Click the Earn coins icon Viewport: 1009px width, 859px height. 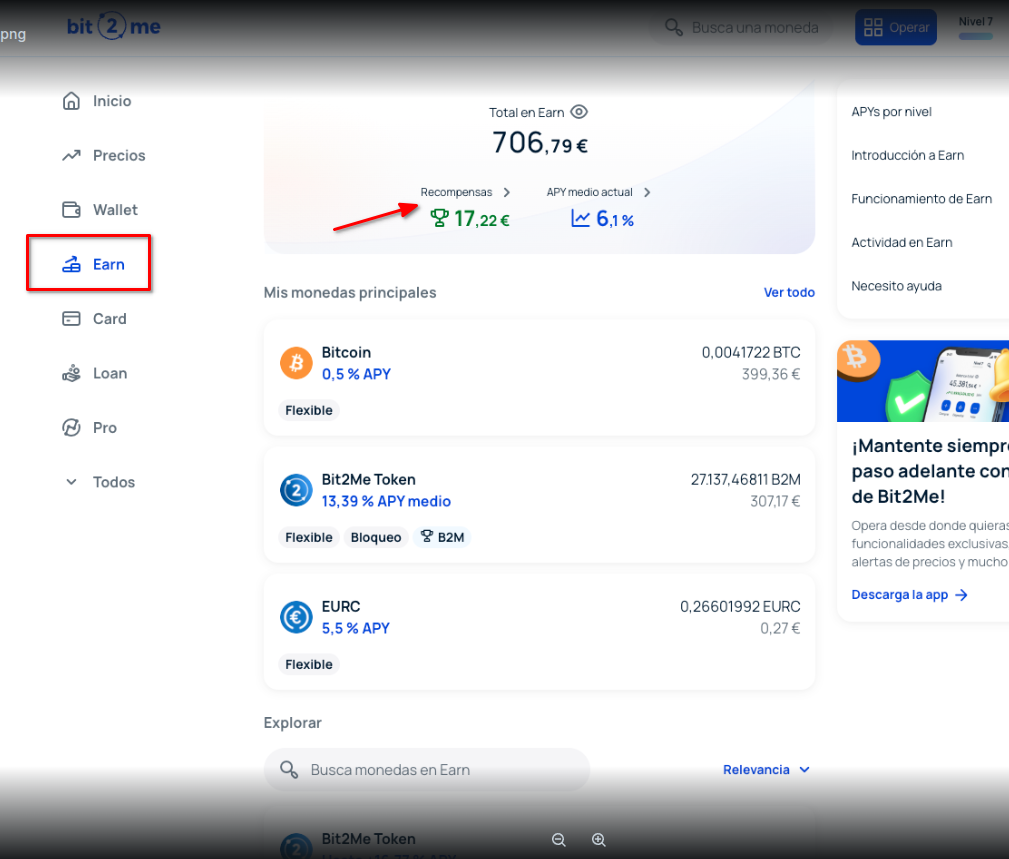[x=71, y=264]
